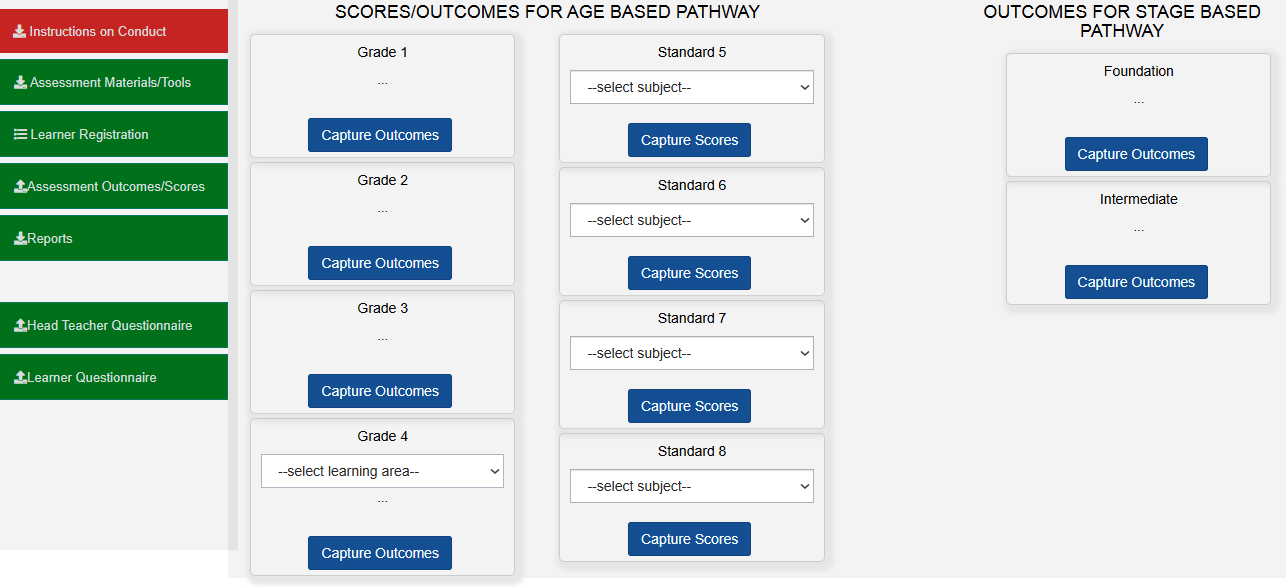Expand Standard 5 subject dropdown
The width and height of the screenshot is (1286, 587).
pyautogui.click(x=691, y=87)
